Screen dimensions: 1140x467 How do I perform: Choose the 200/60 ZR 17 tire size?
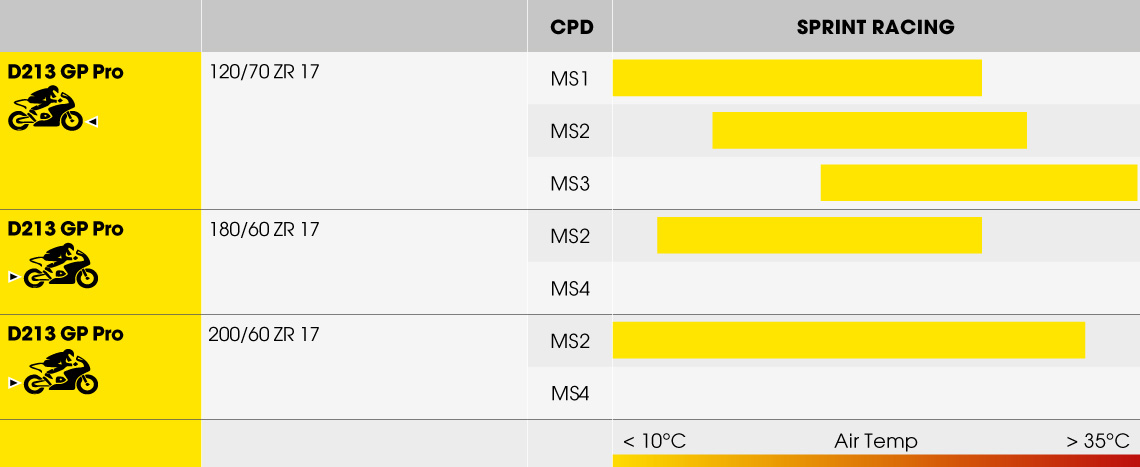pyautogui.click(x=264, y=334)
